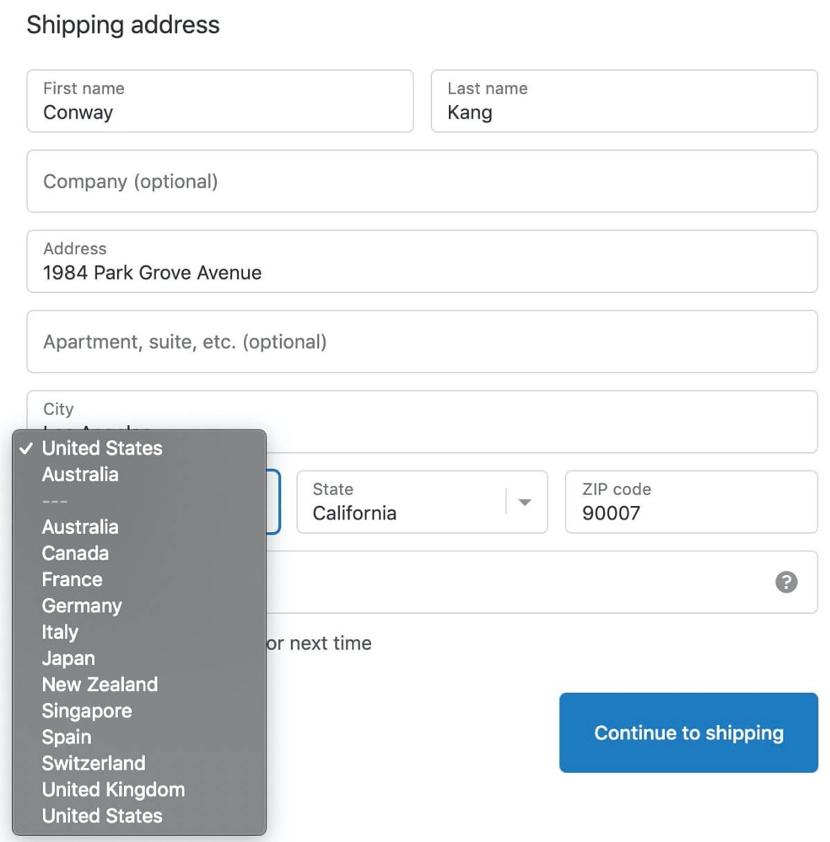Viewport: 830px width, 842px height.
Task: Select Germany as the shipping country
Action: (81, 605)
